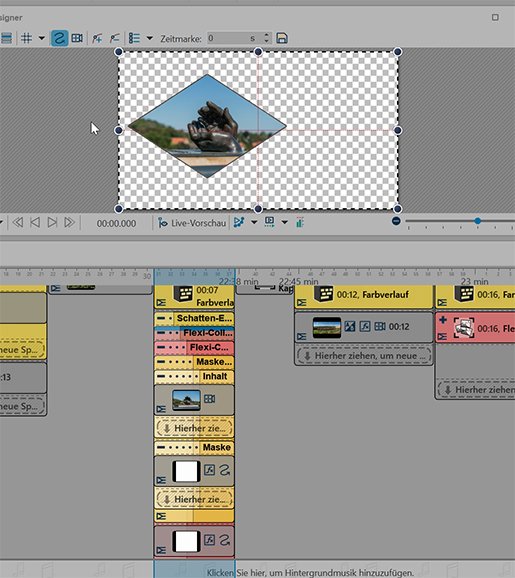
Task: Select the 00:12, Farbverlauf chapter
Action: (363, 296)
